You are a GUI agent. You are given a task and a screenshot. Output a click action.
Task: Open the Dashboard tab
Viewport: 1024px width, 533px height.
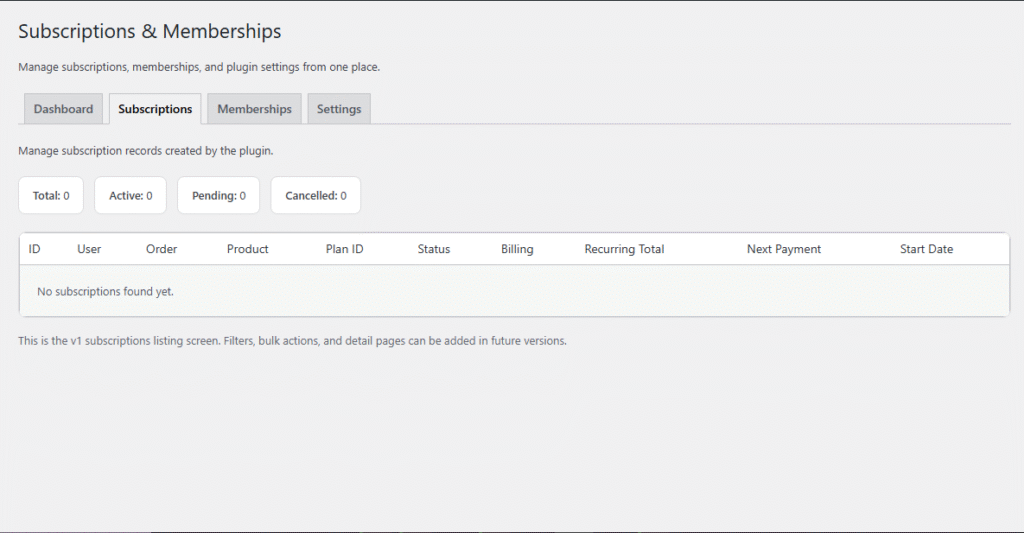63,109
